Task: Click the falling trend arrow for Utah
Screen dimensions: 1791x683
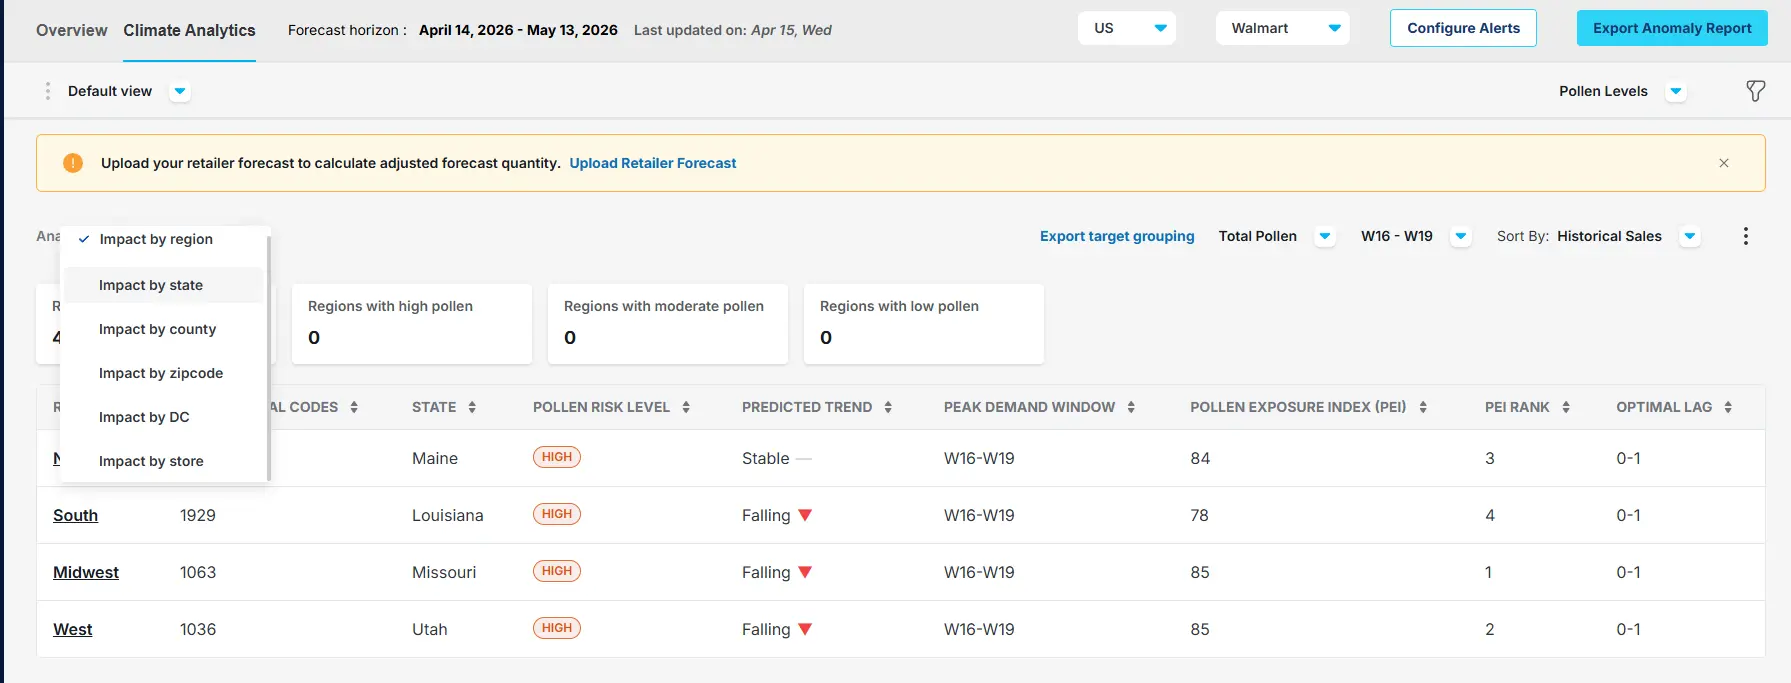Action: [805, 629]
